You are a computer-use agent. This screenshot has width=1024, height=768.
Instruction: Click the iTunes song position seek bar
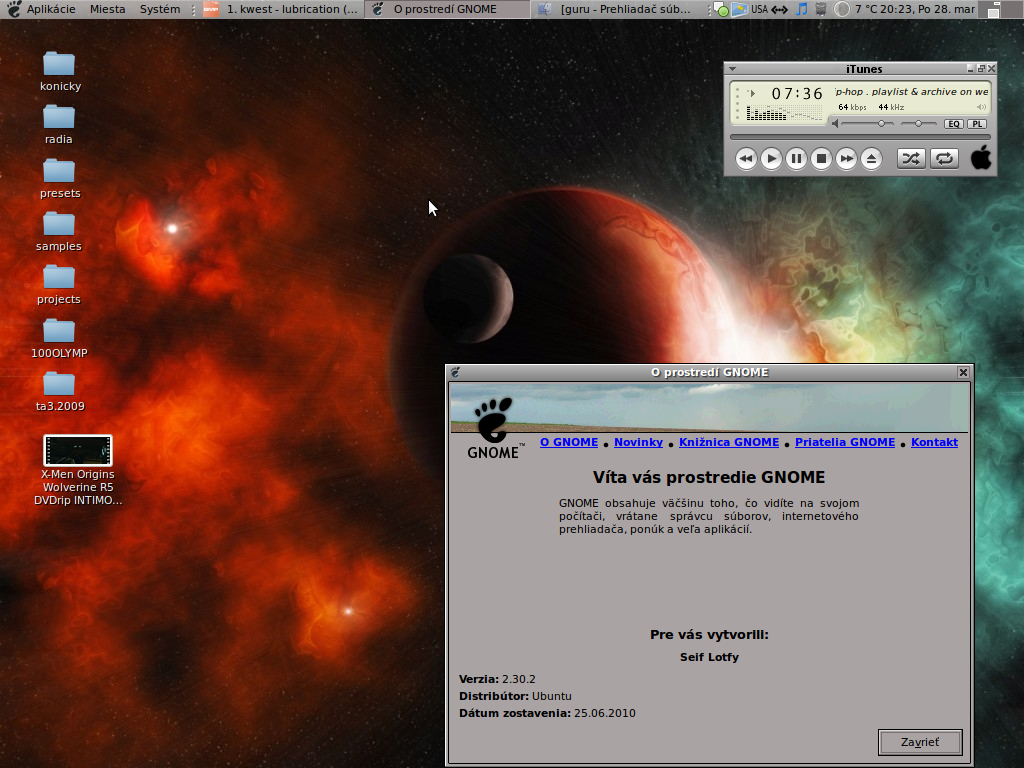click(860, 137)
